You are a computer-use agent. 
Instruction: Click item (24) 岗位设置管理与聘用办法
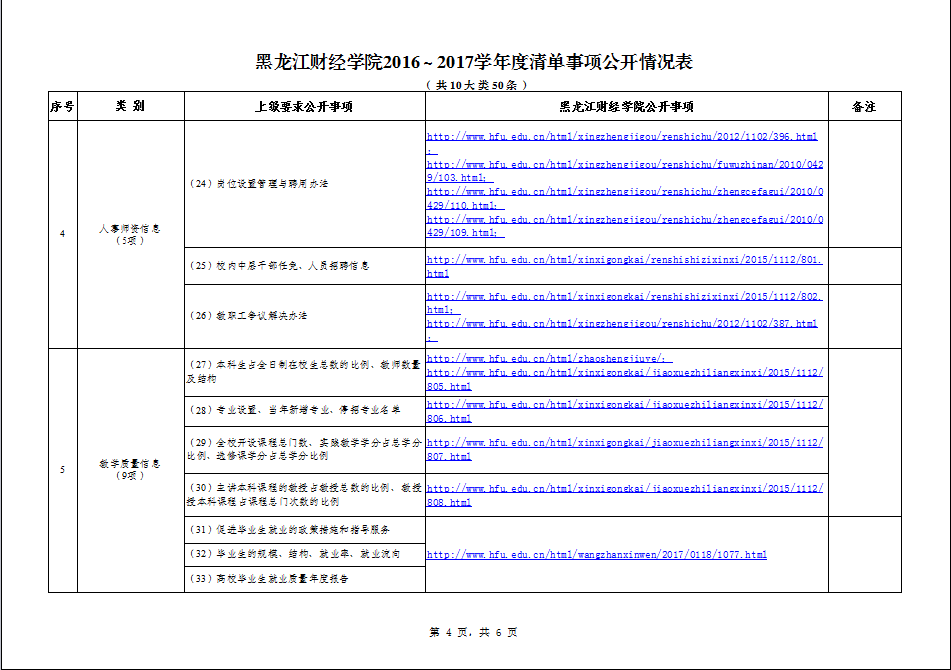(x=259, y=184)
